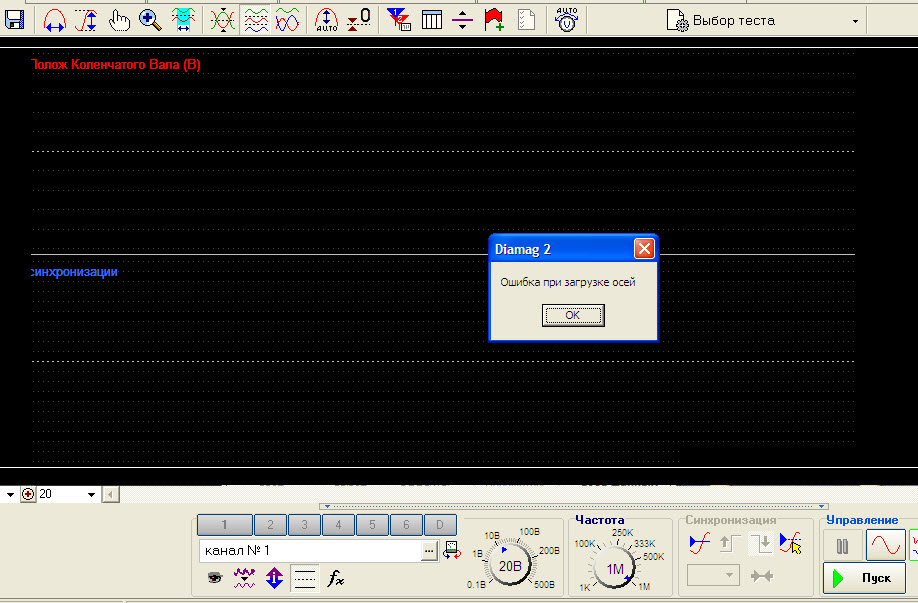Open the fx function icon

pos(335,578)
